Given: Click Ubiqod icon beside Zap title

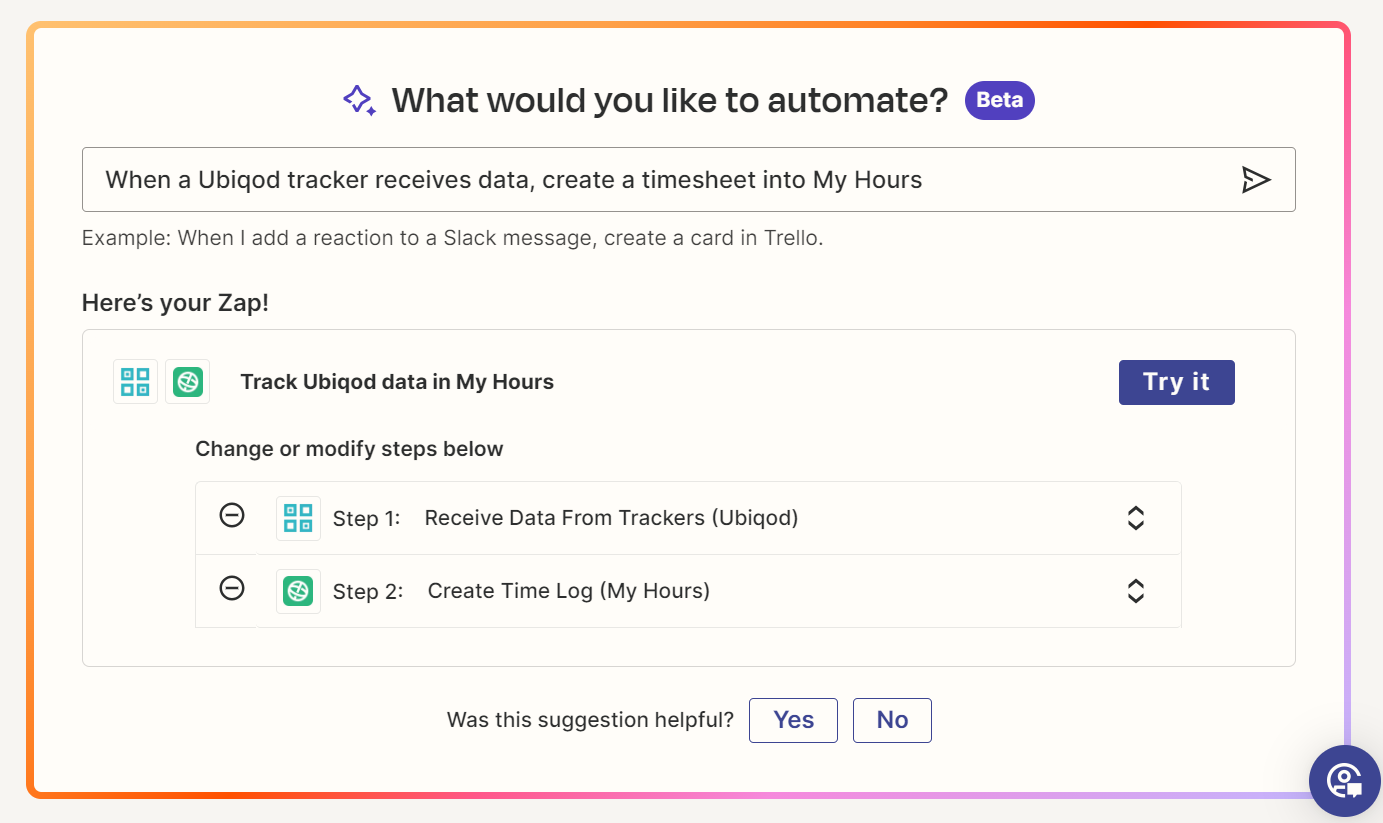Looking at the screenshot, I should (135, 381).
